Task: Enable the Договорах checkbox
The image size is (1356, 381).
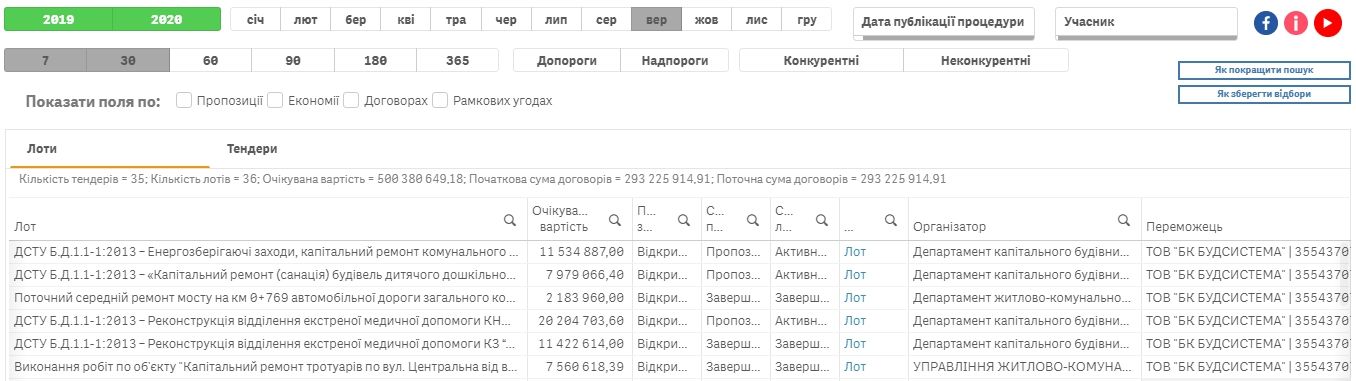Action: pyautogui.click(x=351, y=100)
